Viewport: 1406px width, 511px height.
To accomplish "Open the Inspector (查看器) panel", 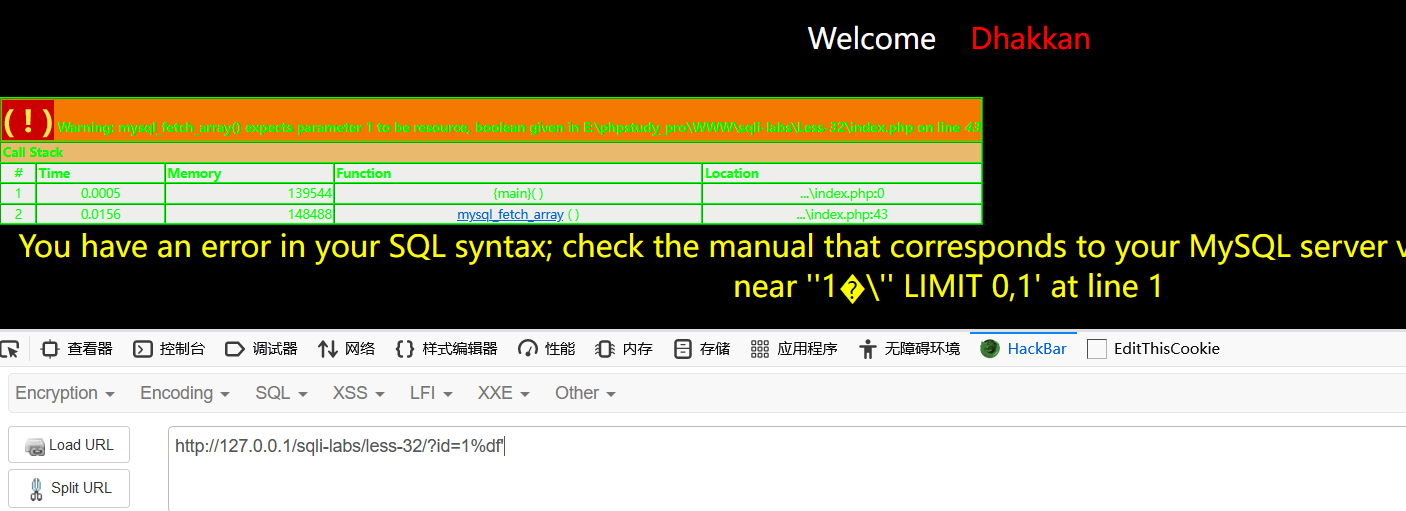I will pyautogui.click(x=77, y=349).
